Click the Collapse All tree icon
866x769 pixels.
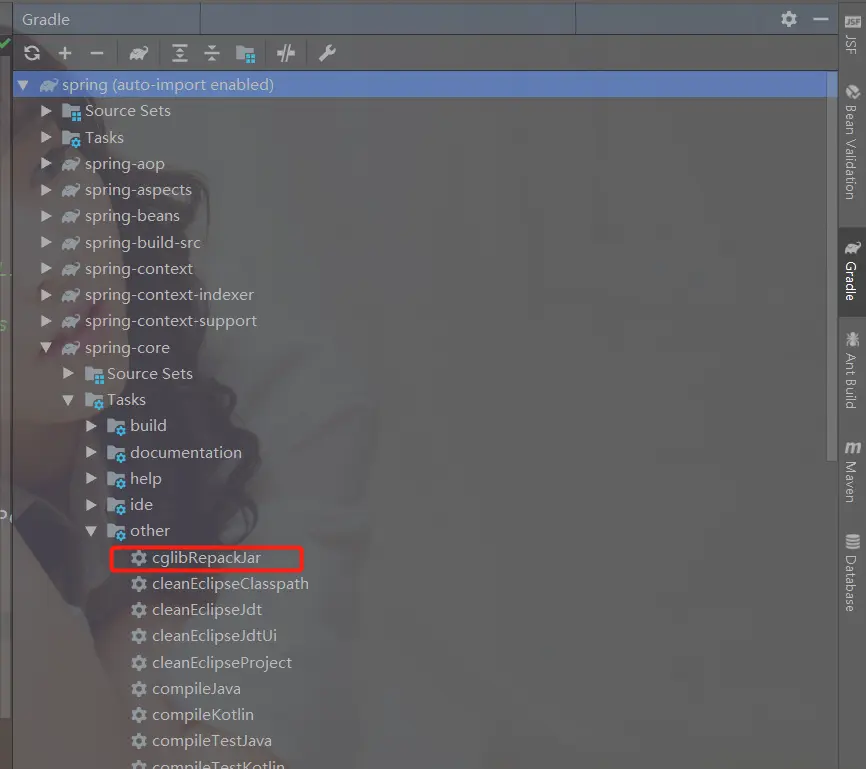[x=212, y=53]
